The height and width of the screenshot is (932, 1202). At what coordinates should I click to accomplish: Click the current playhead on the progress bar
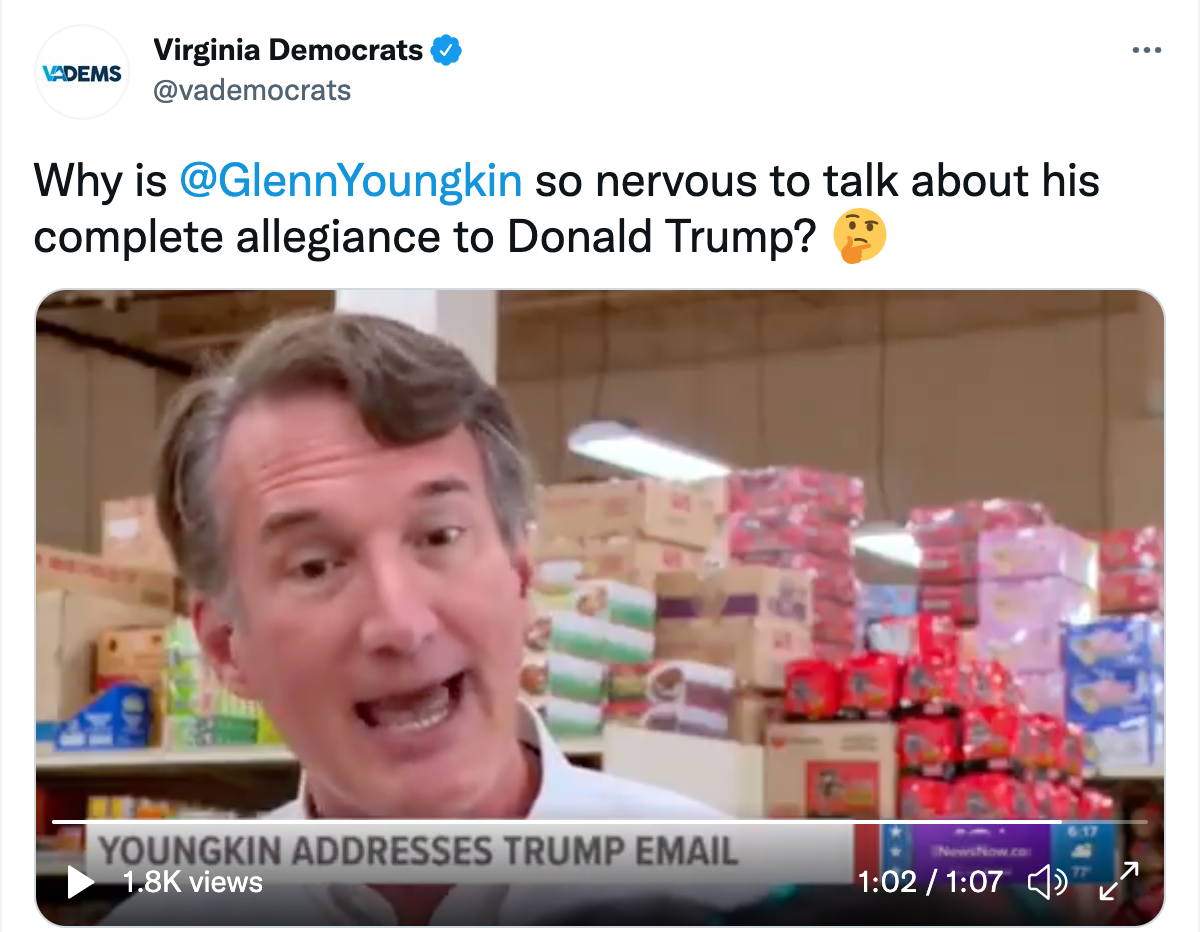tap(1061, 822)
